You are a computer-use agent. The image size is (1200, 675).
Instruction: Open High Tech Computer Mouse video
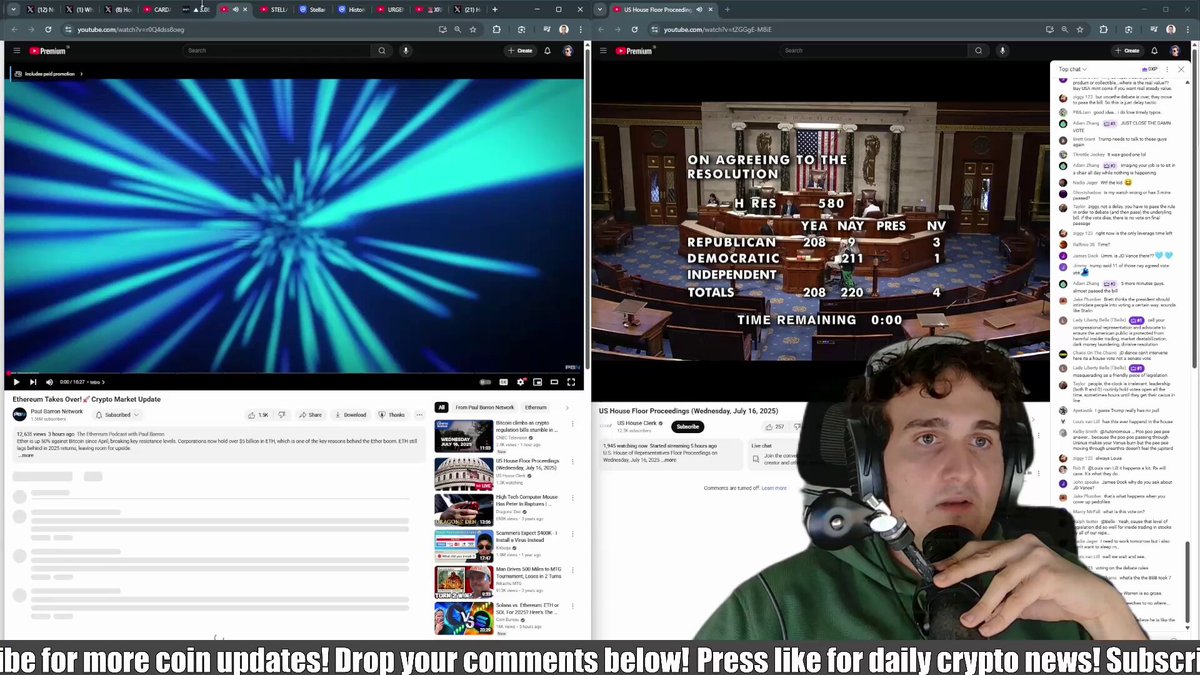pyautogui.click(x=463, y=510)
